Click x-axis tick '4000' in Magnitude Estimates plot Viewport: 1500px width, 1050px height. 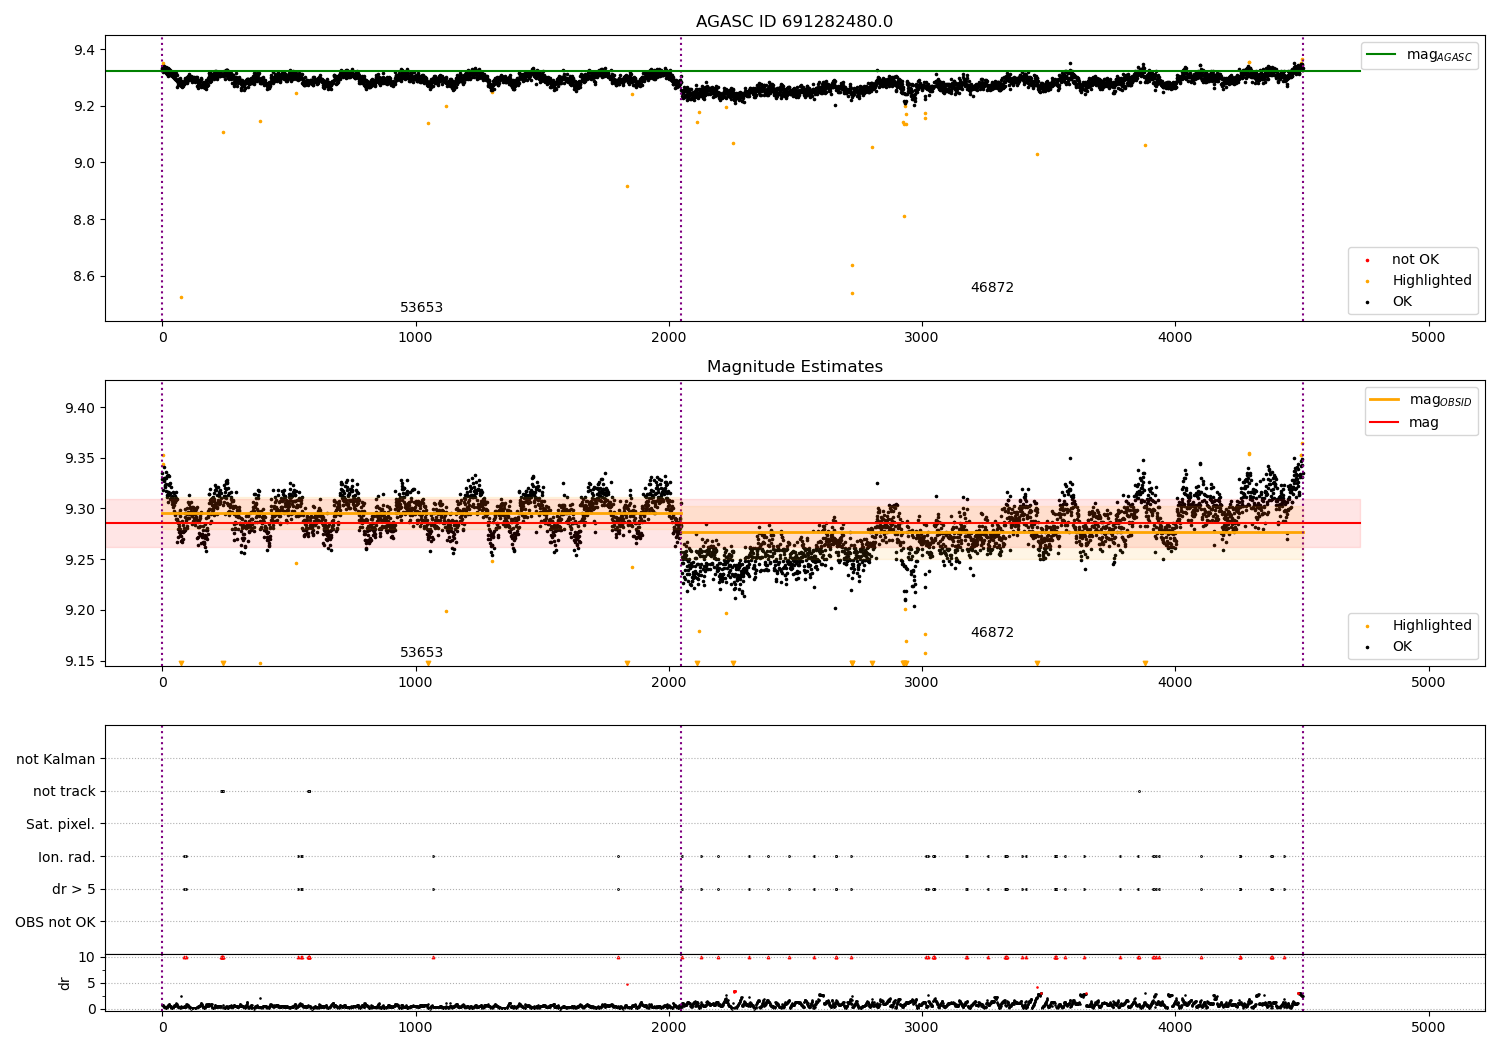[x=1175, y=683]
